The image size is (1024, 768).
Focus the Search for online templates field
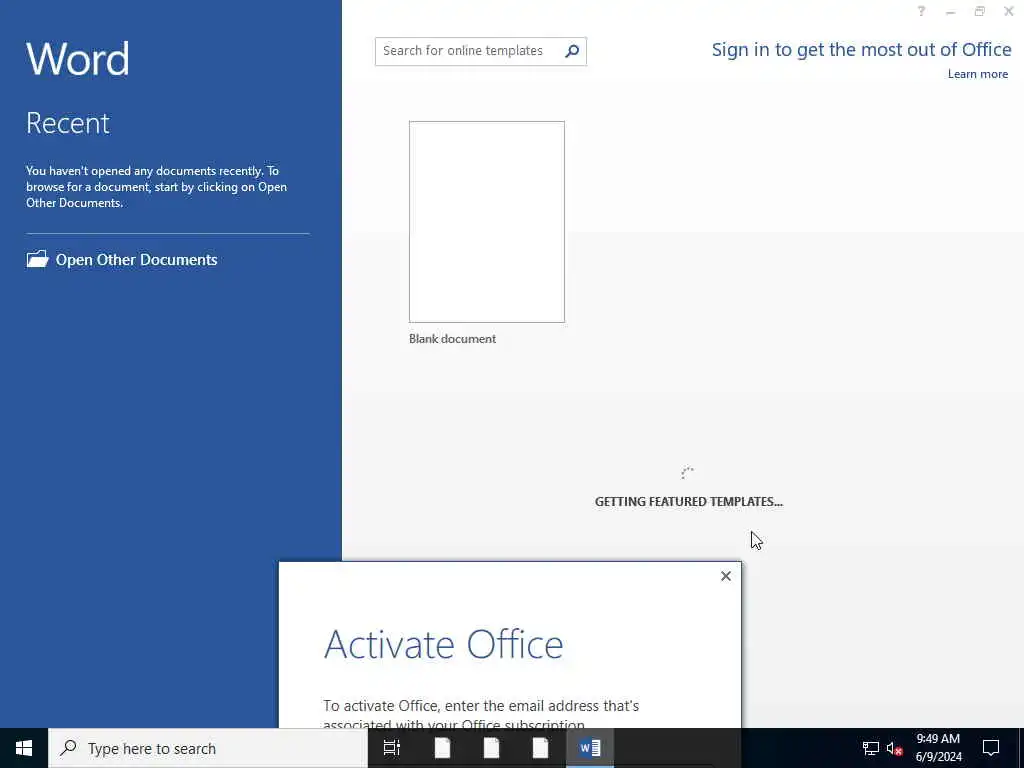[x=481, y=51]
